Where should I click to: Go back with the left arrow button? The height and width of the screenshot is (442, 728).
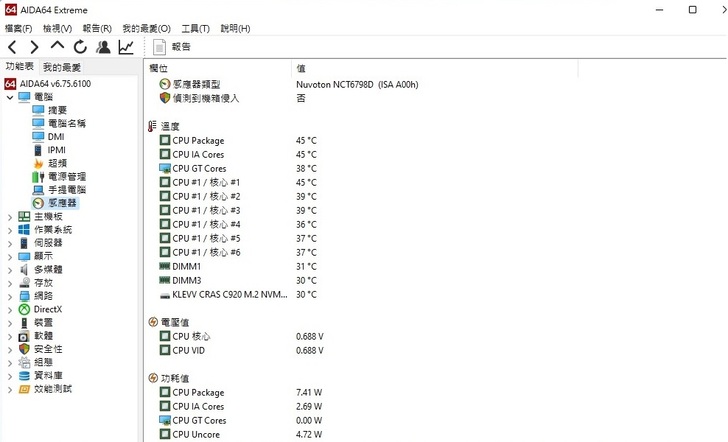(x=12, y=47)
